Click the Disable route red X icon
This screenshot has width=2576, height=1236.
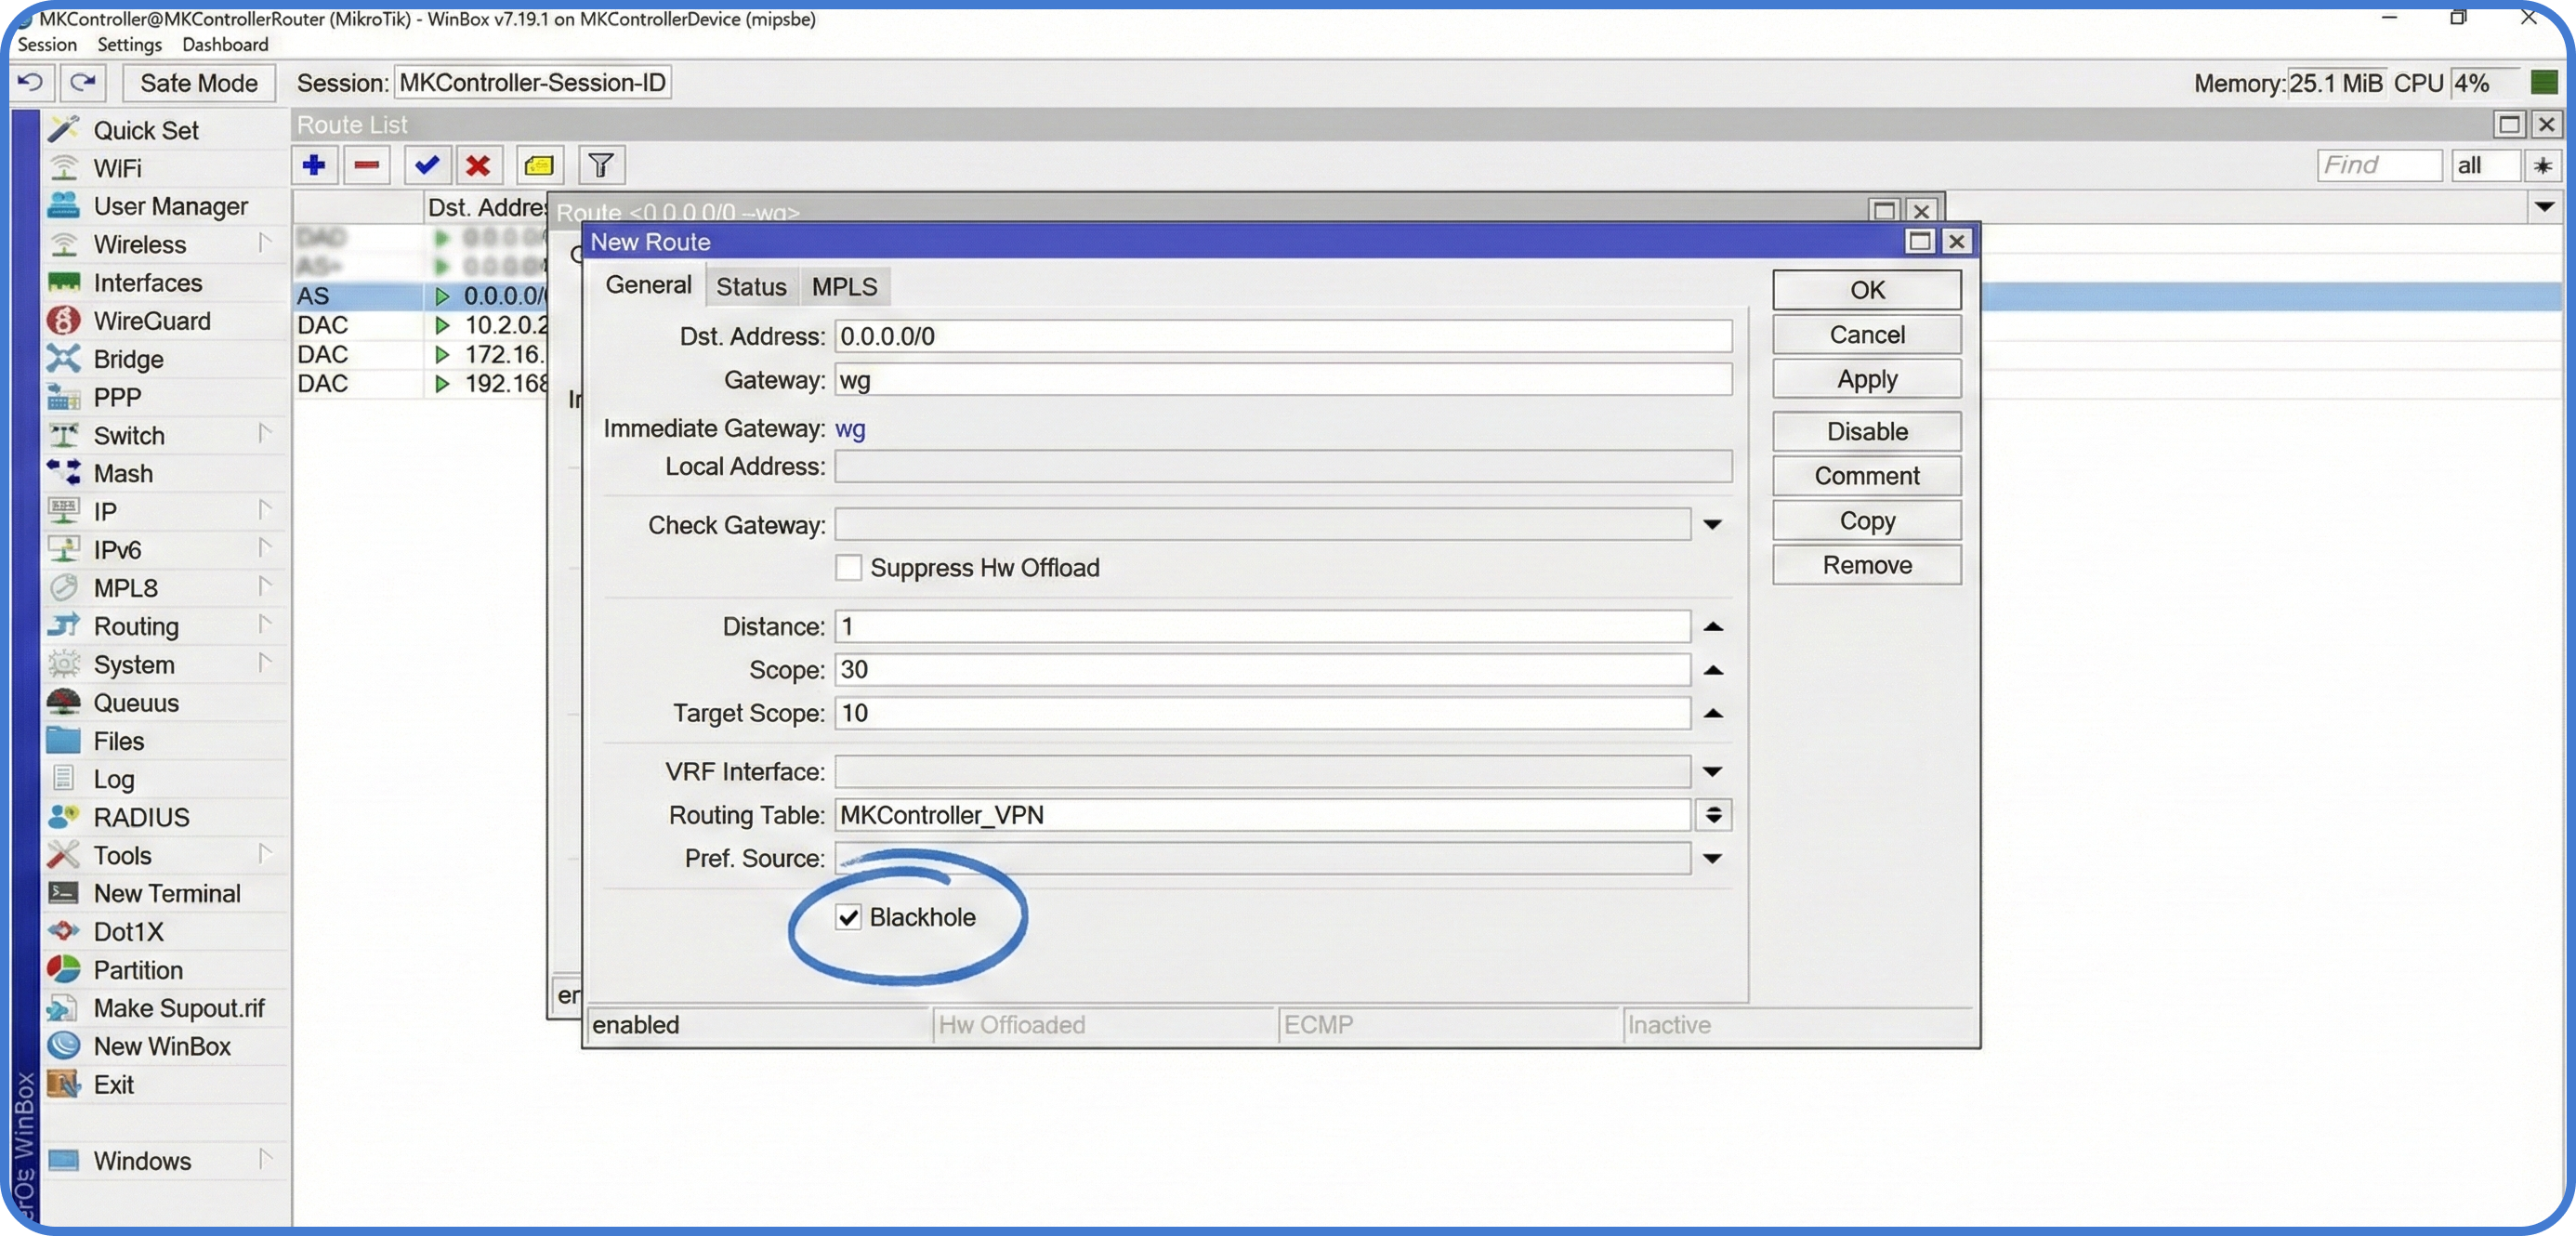(479, 165)
